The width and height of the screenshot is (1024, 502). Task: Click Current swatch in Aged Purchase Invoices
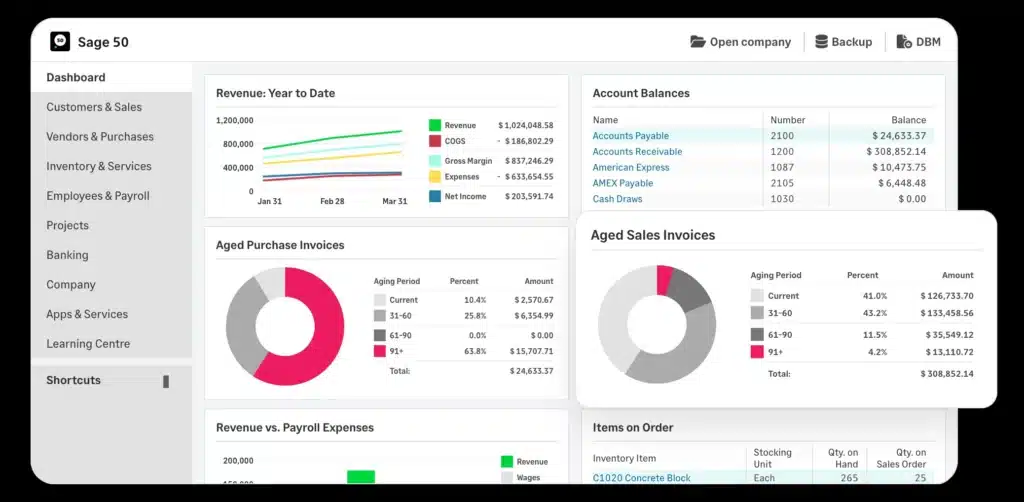(x=379, y=300)
